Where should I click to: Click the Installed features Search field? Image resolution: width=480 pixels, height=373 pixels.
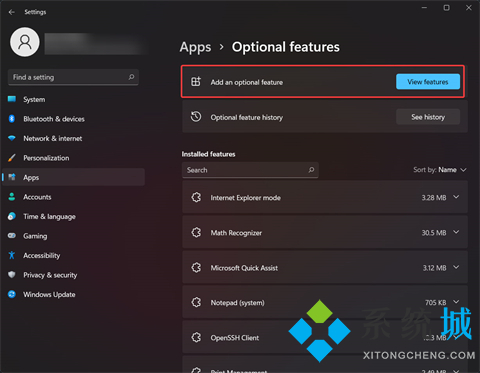pyautogui.click(x=250, y=170)
